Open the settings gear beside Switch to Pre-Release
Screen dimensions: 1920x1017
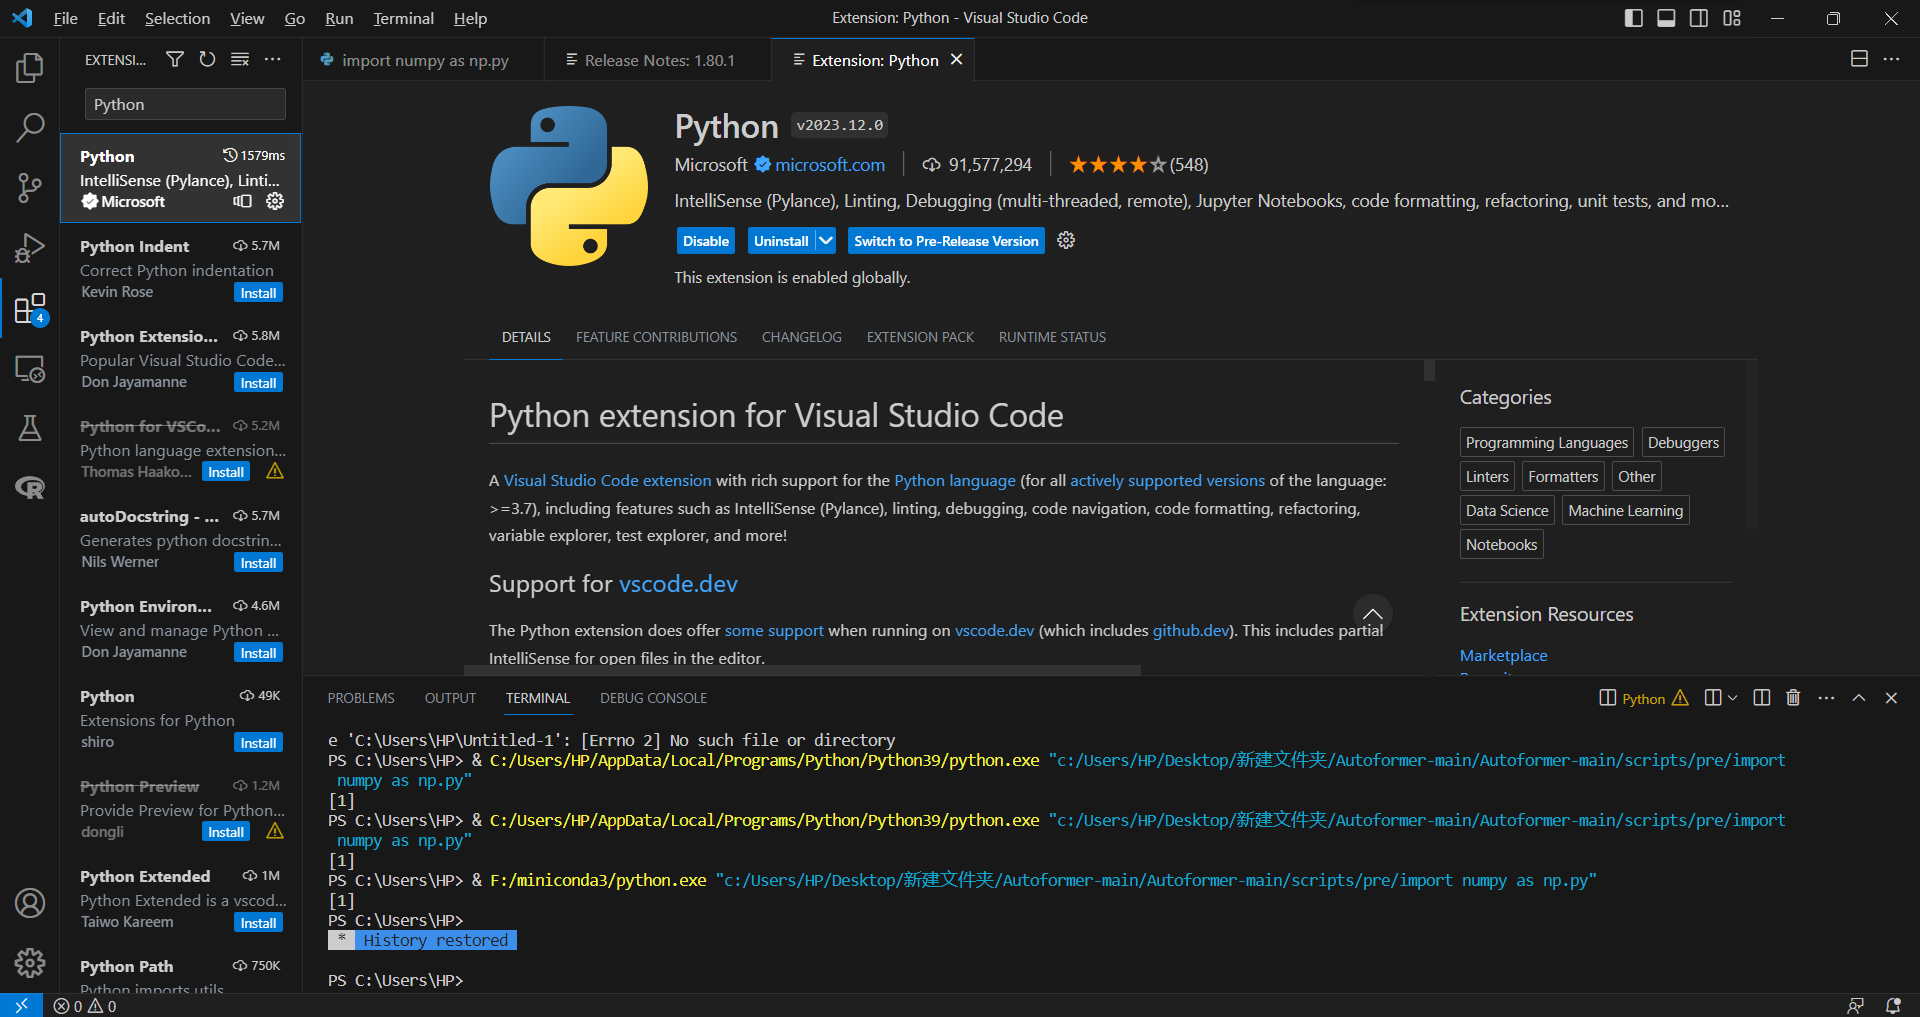click(x=1066, y=240)
